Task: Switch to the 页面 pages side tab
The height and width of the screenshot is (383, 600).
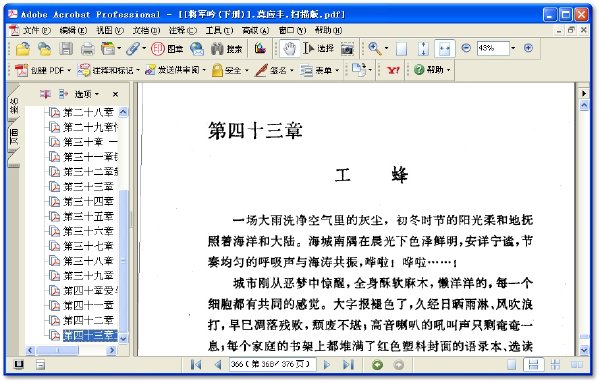Action: click(13, 136)
